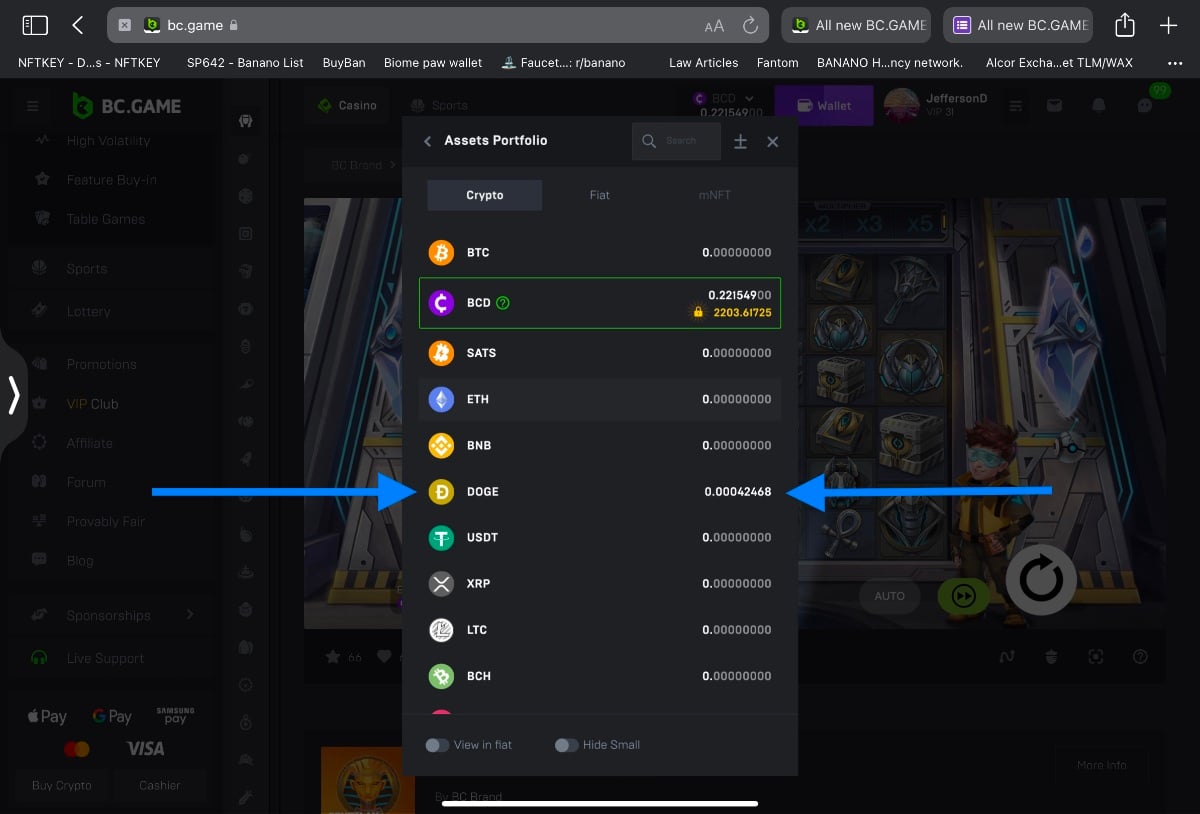Click the Safari sidebar toggle icon

(35, 26)
